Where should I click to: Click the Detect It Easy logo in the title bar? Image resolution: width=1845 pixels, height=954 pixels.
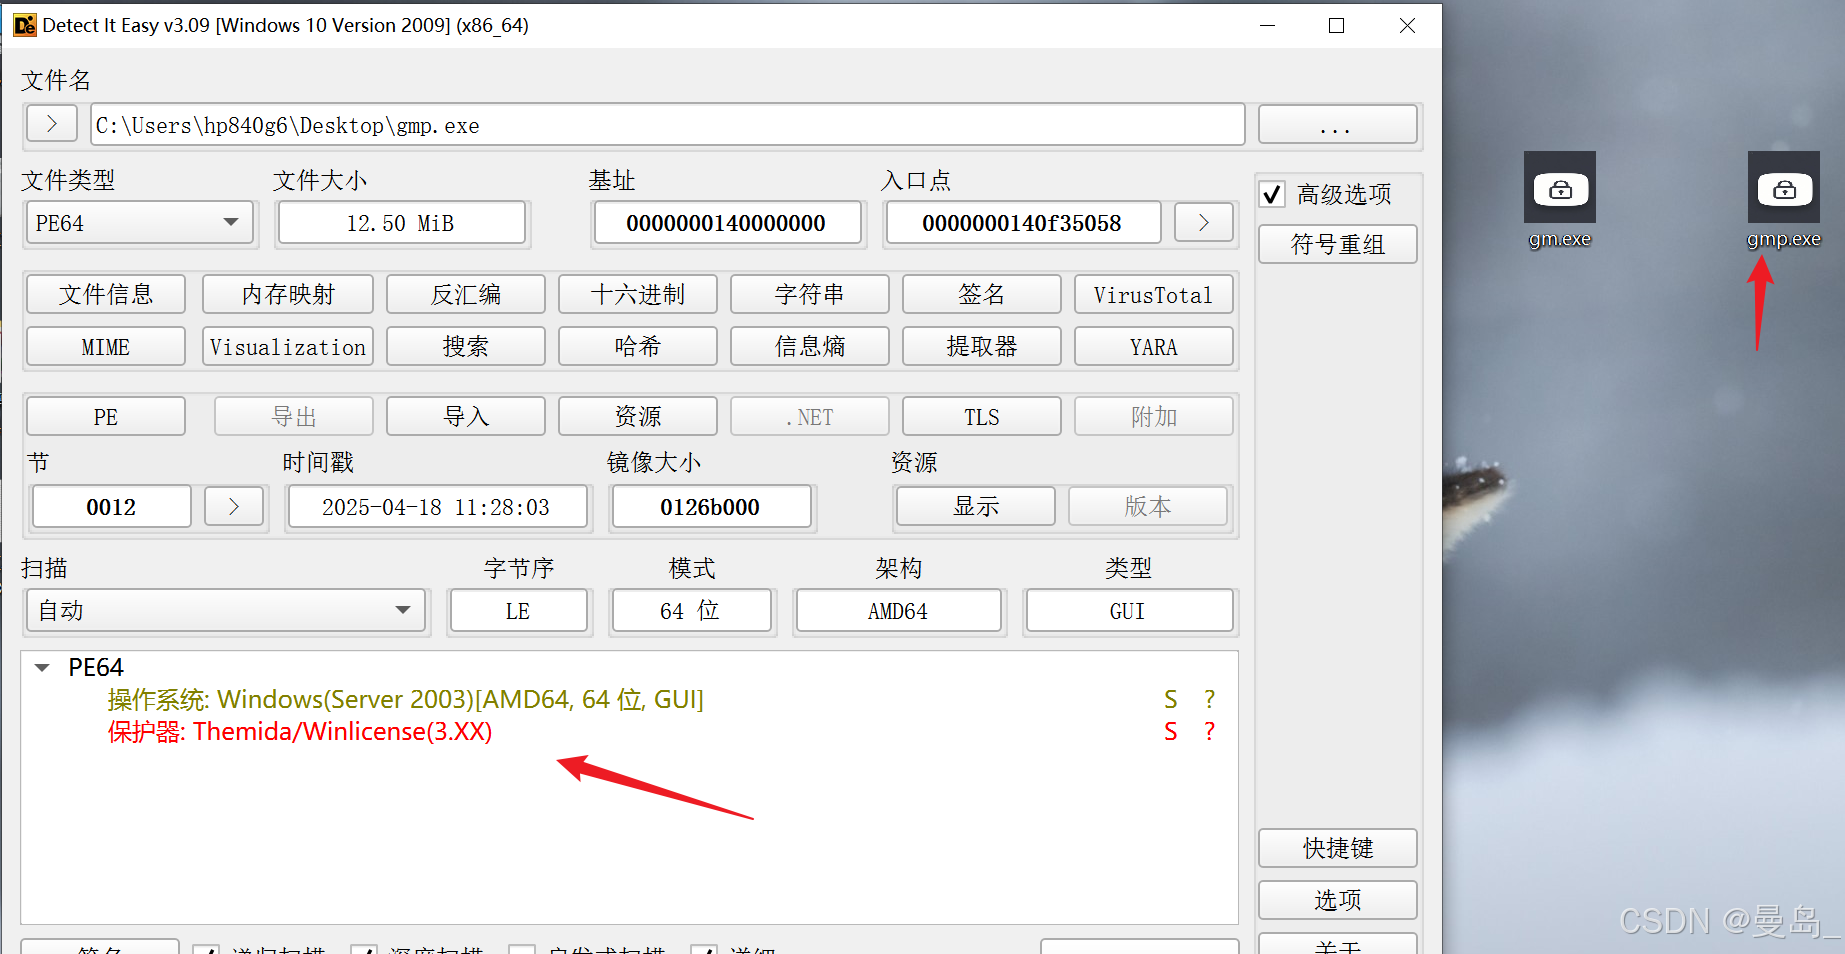tap(24, 24)
